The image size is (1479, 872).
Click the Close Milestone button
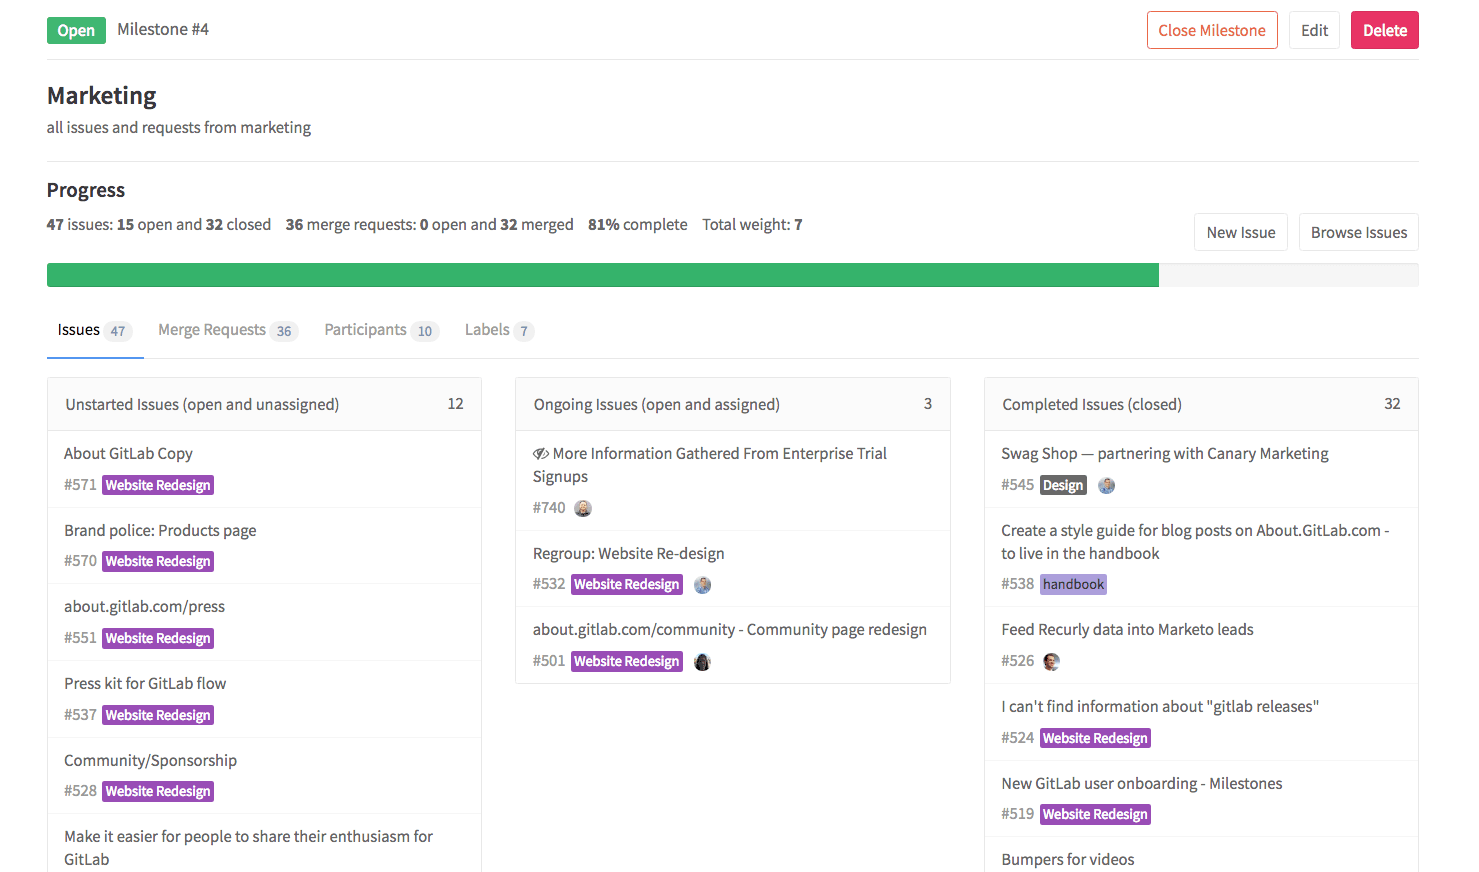[1212, 30]
